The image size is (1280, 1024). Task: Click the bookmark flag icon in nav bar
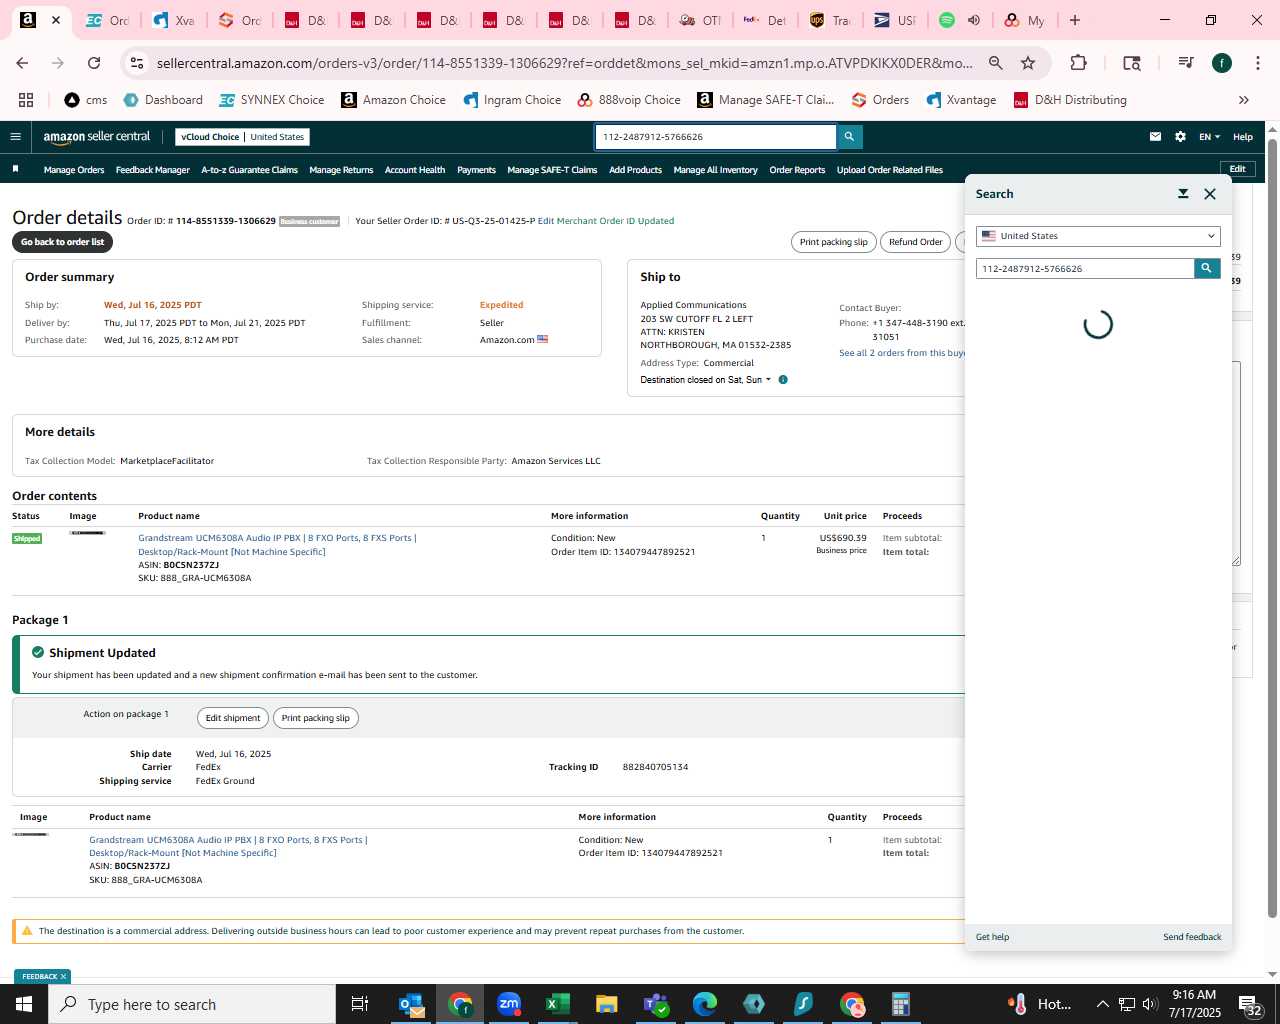(15, 169)
